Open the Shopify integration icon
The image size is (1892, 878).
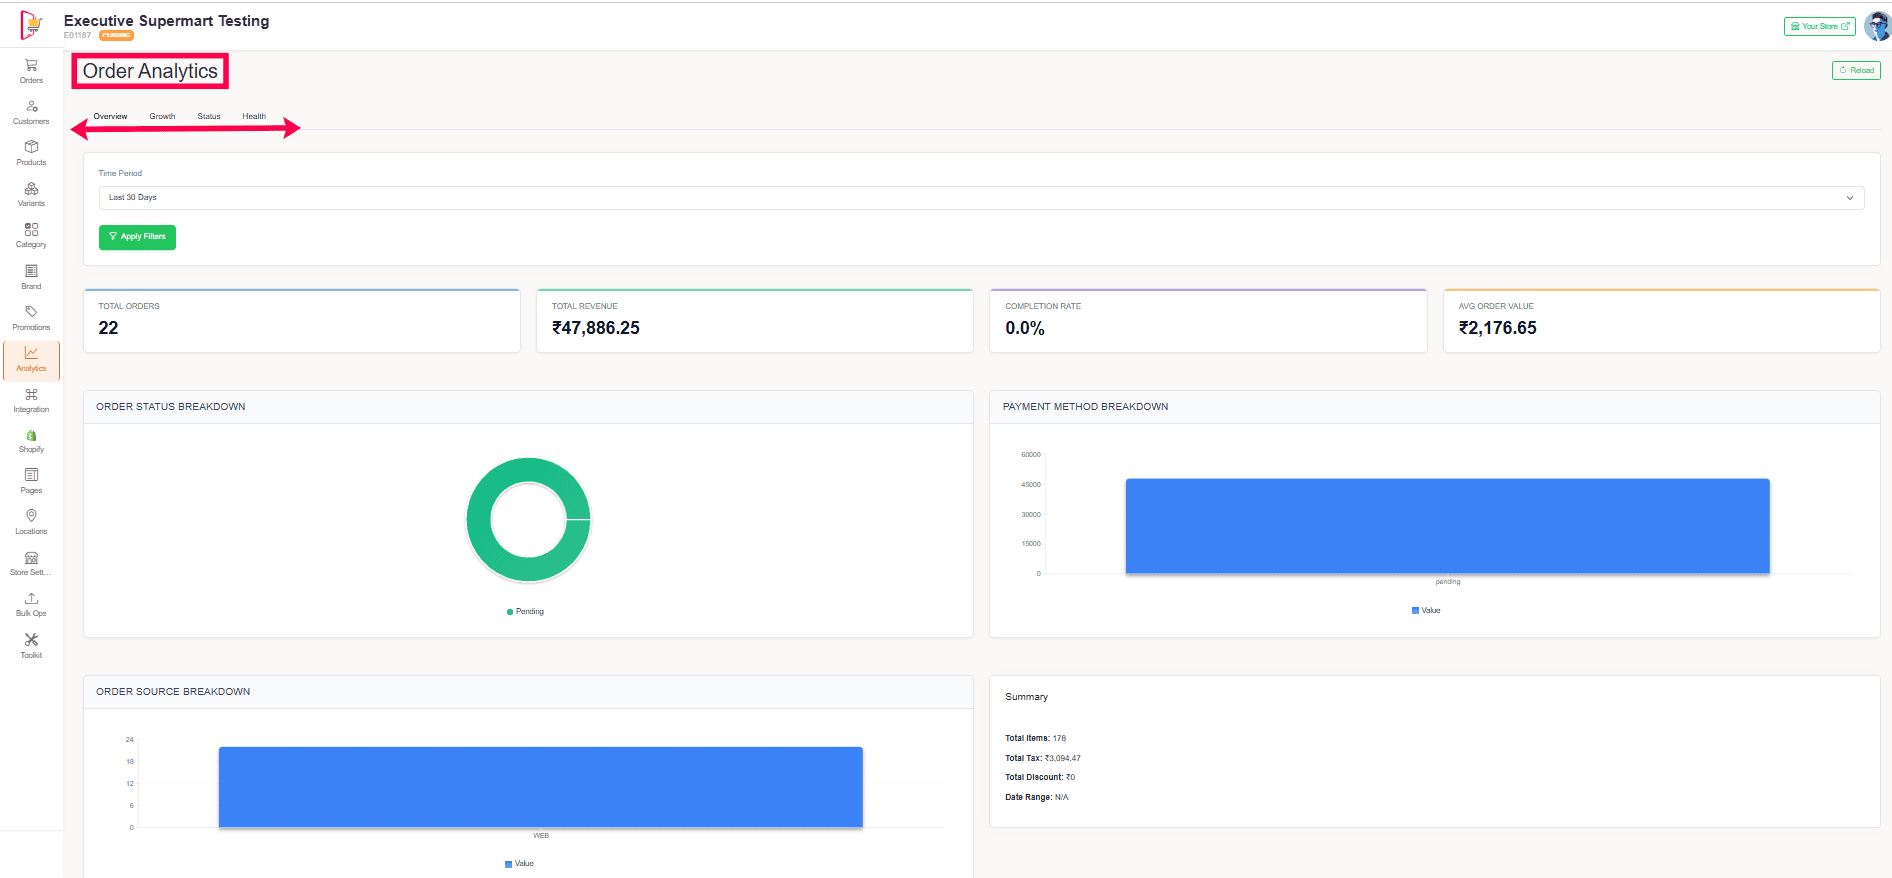click(x=31, y=436)
